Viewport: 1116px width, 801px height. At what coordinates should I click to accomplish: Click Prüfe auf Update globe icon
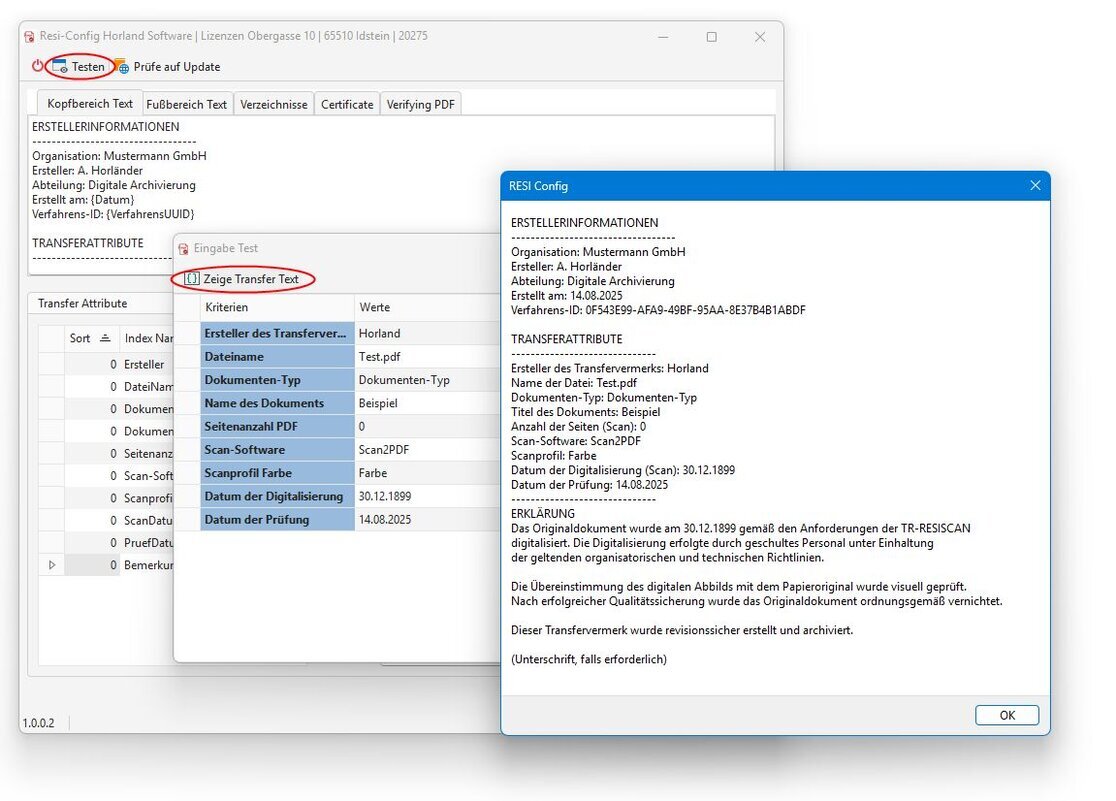(x=121, y=67)
